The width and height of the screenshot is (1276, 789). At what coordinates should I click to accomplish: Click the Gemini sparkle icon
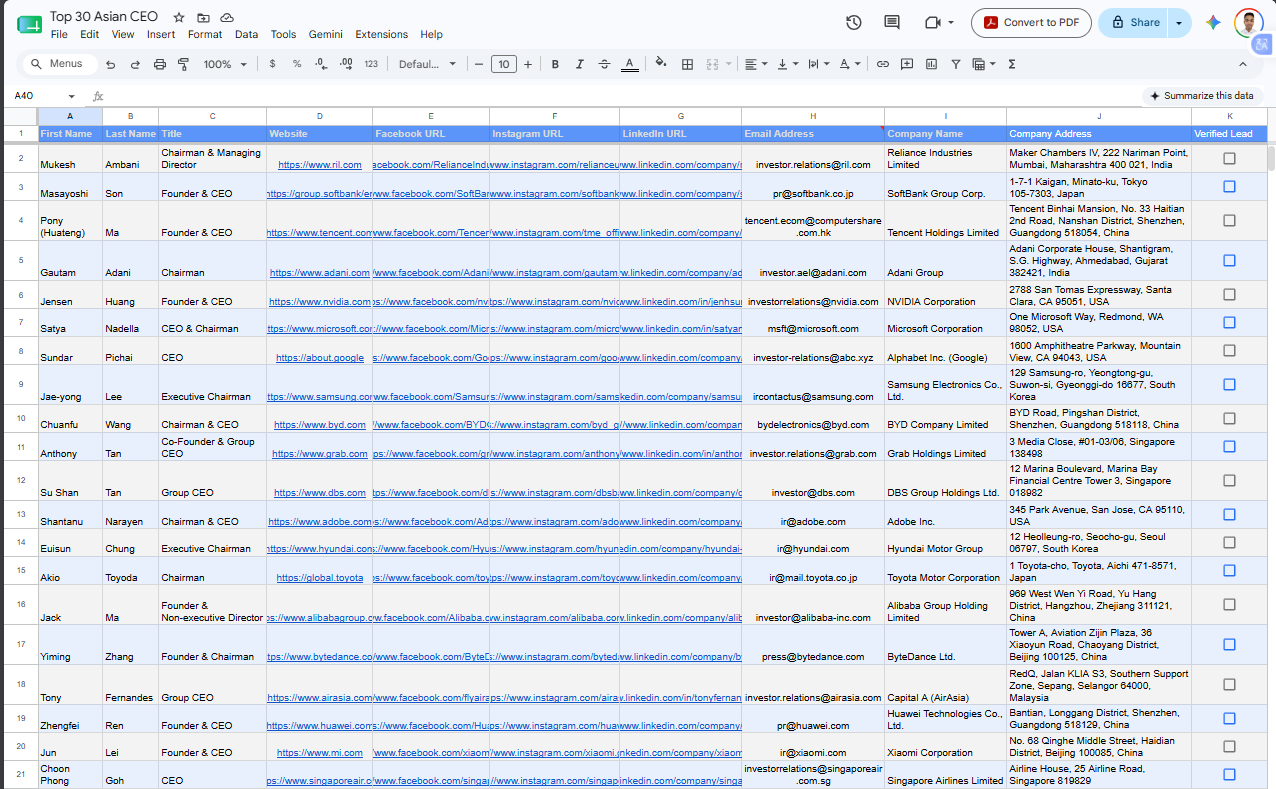[x=1213, y=22]
